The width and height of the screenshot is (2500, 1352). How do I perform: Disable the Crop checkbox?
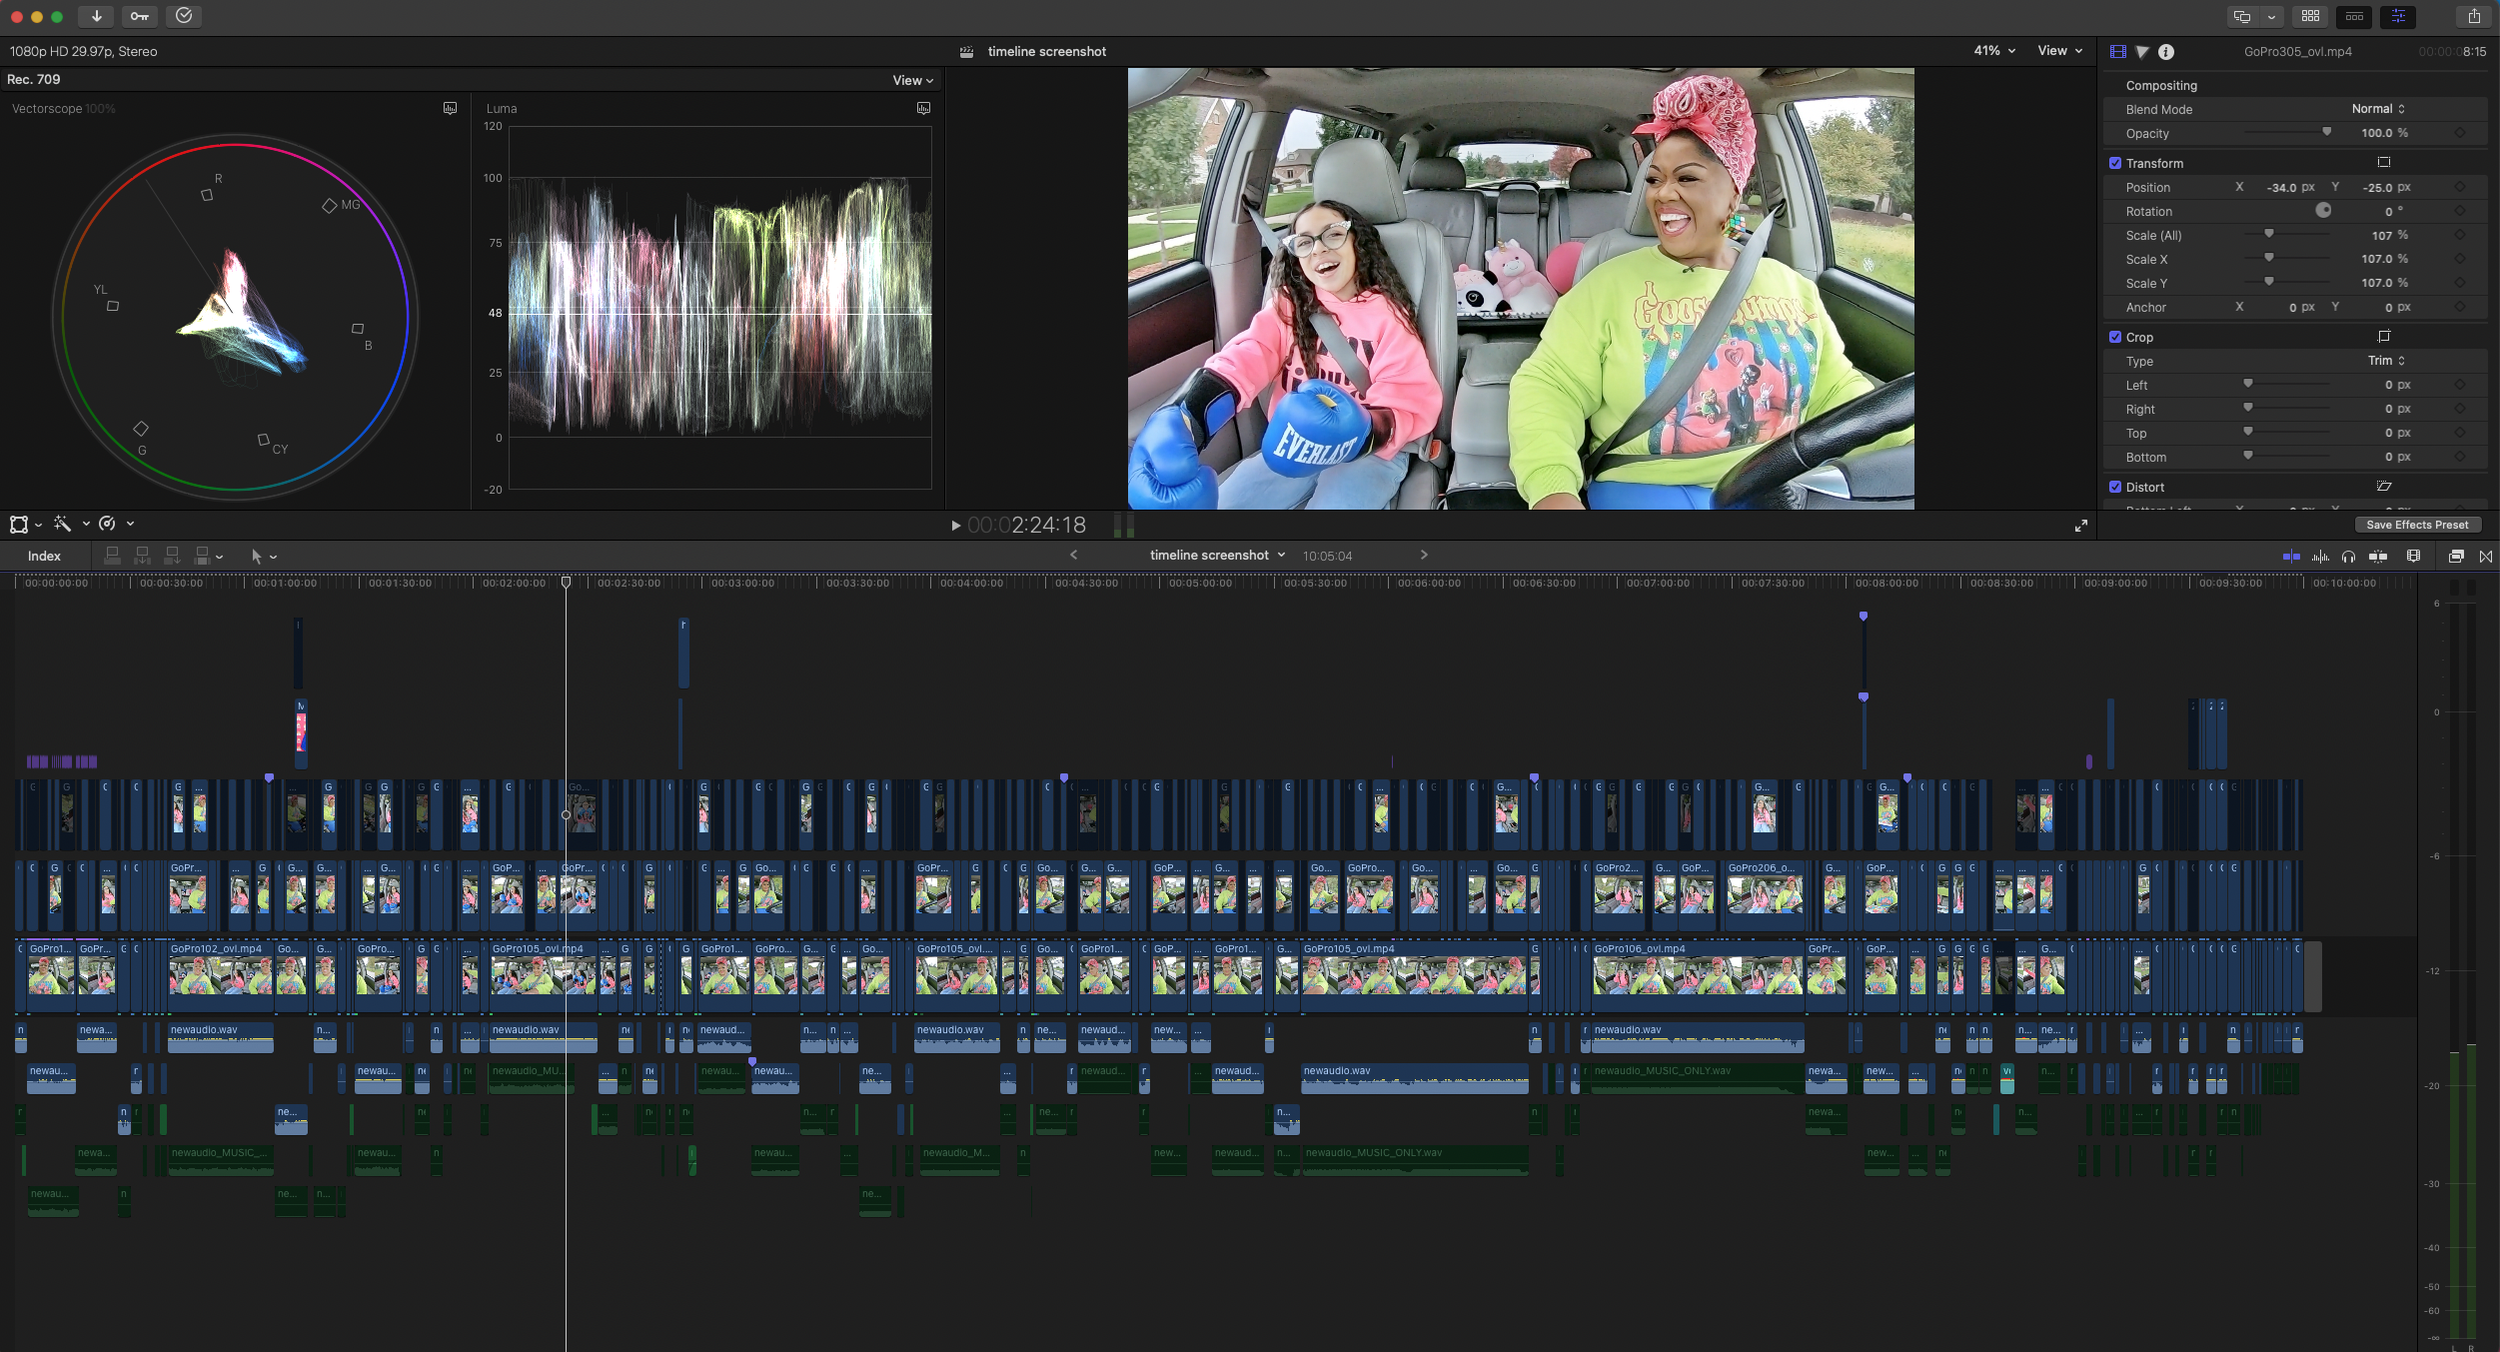[x=2115, y=337]
